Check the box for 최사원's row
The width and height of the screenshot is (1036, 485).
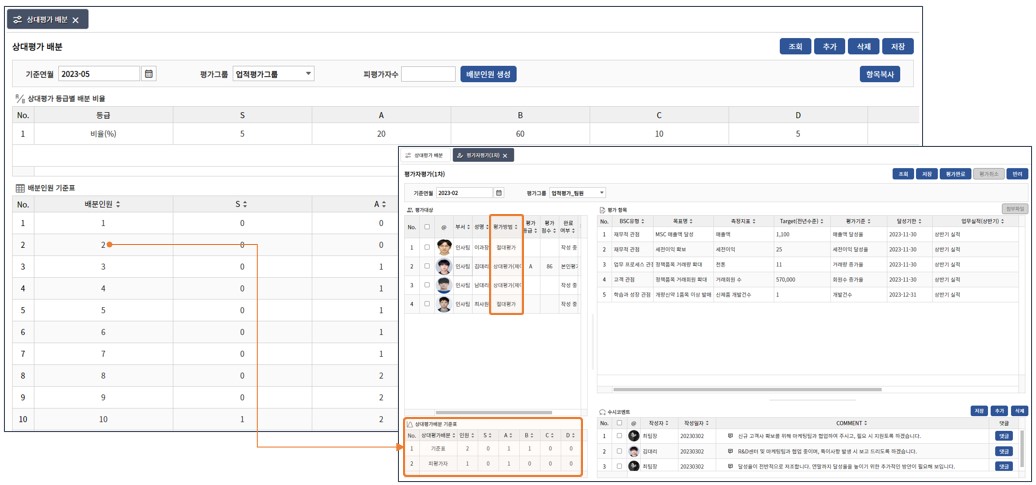(x=427, y=304)
